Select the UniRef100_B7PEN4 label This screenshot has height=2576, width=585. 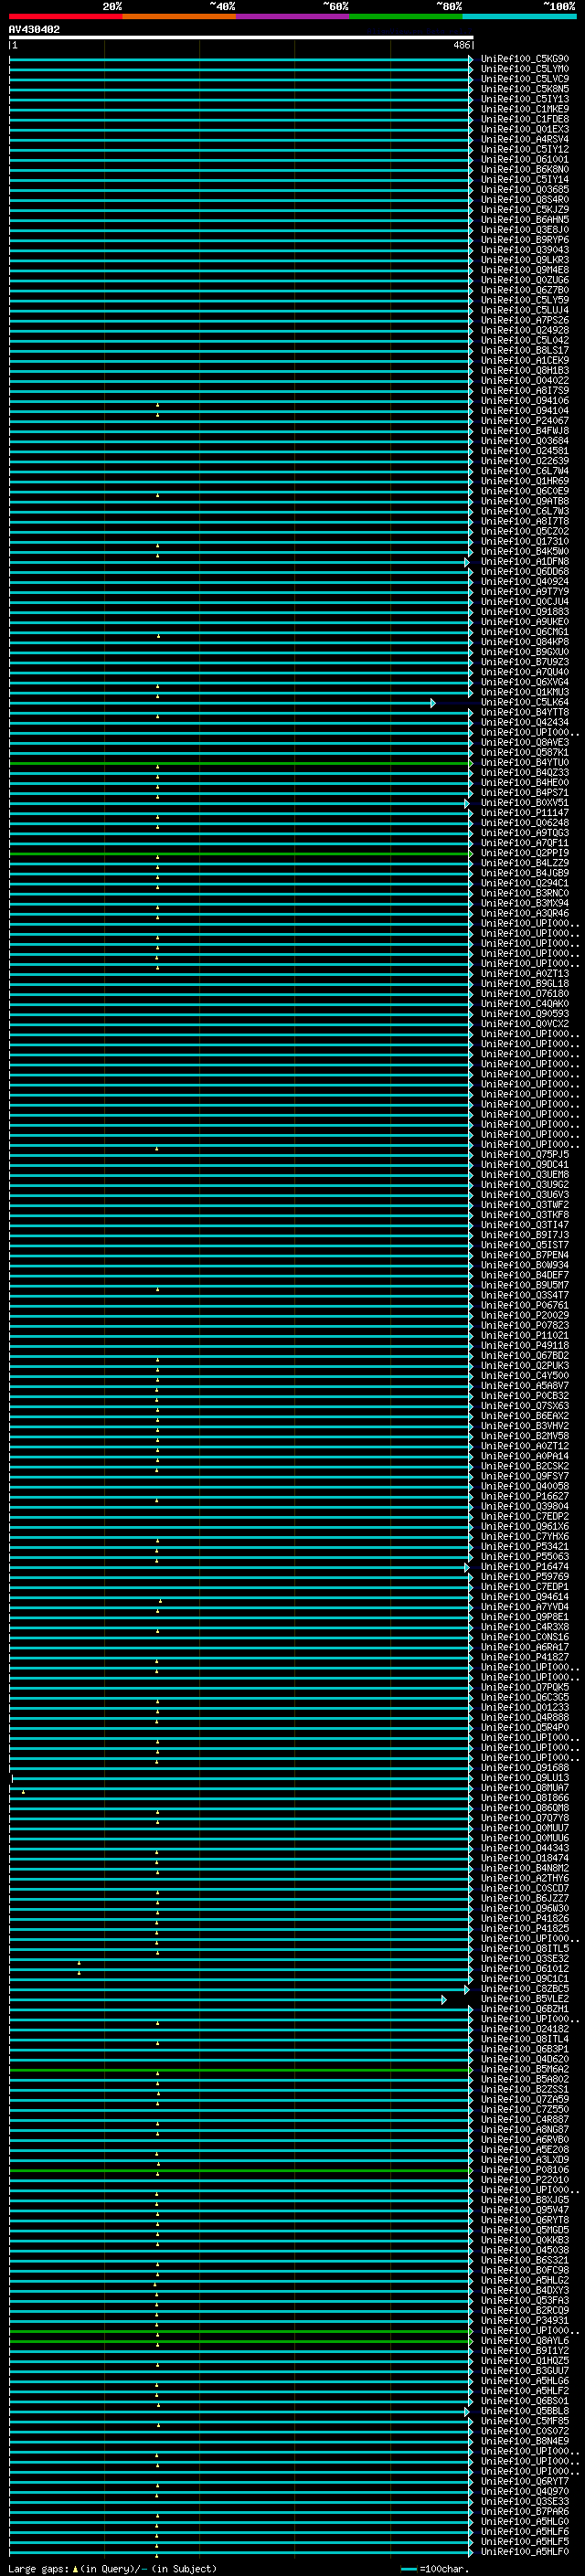point(525,1255)
